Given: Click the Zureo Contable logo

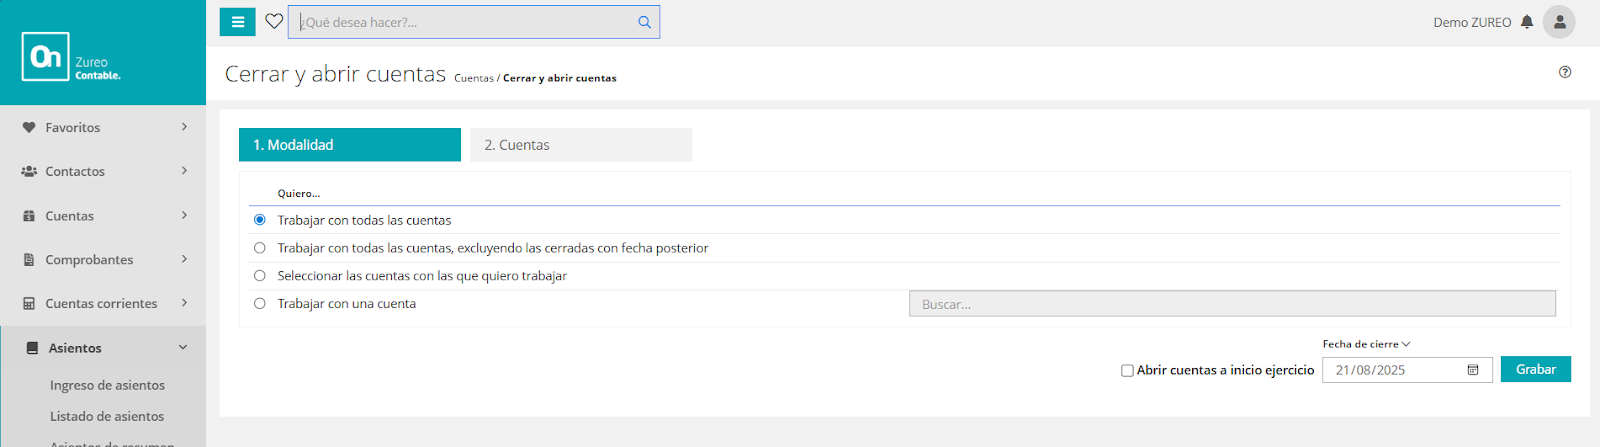Looking at the screenshot, I should coord(70,56).
